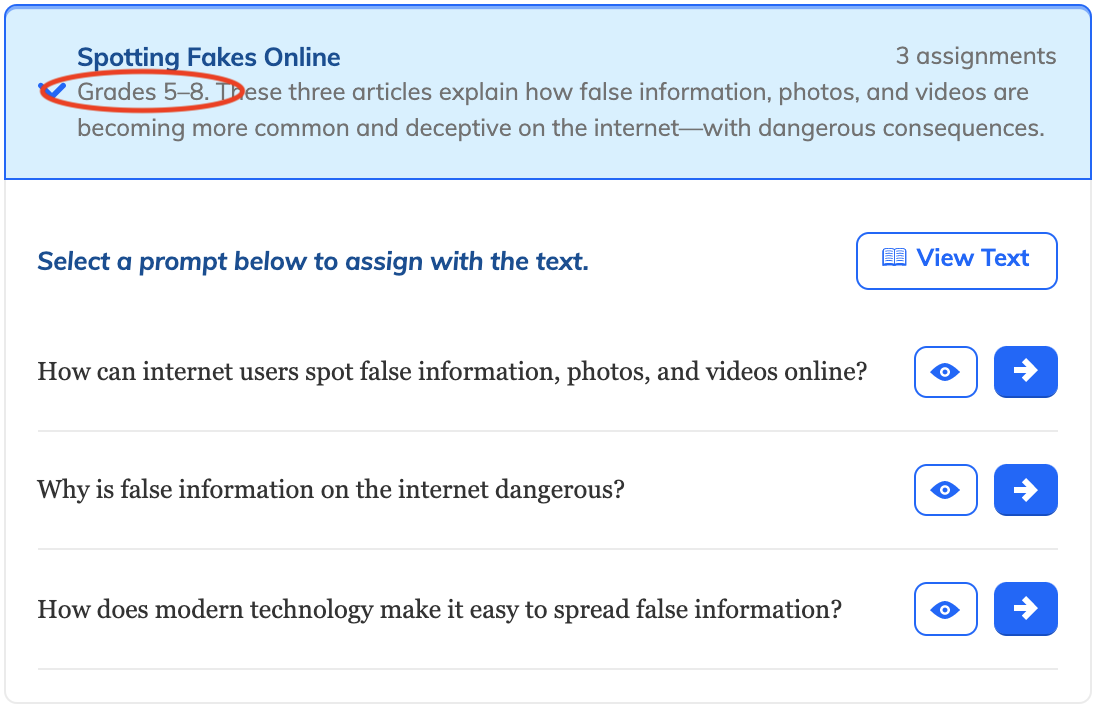
Task: Click description line 'becoming more common and deceptive'
Action: 561,129
